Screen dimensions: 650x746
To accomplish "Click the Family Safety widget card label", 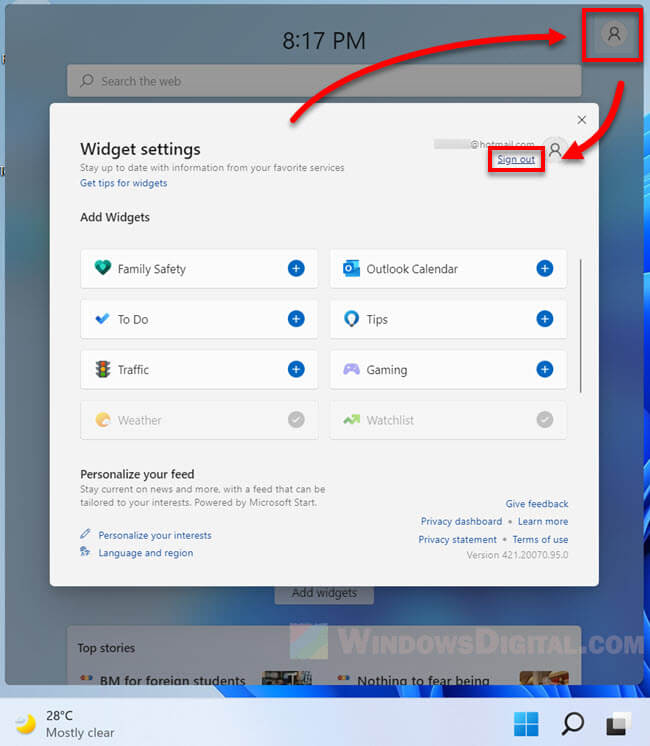I will click(152, 269).
